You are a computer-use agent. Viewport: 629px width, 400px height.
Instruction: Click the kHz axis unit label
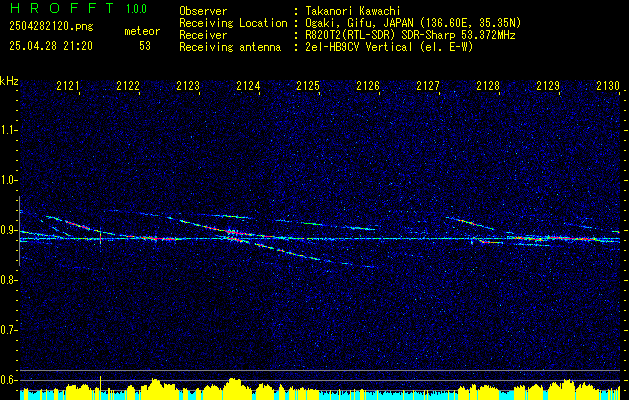(x=9, y=81)
